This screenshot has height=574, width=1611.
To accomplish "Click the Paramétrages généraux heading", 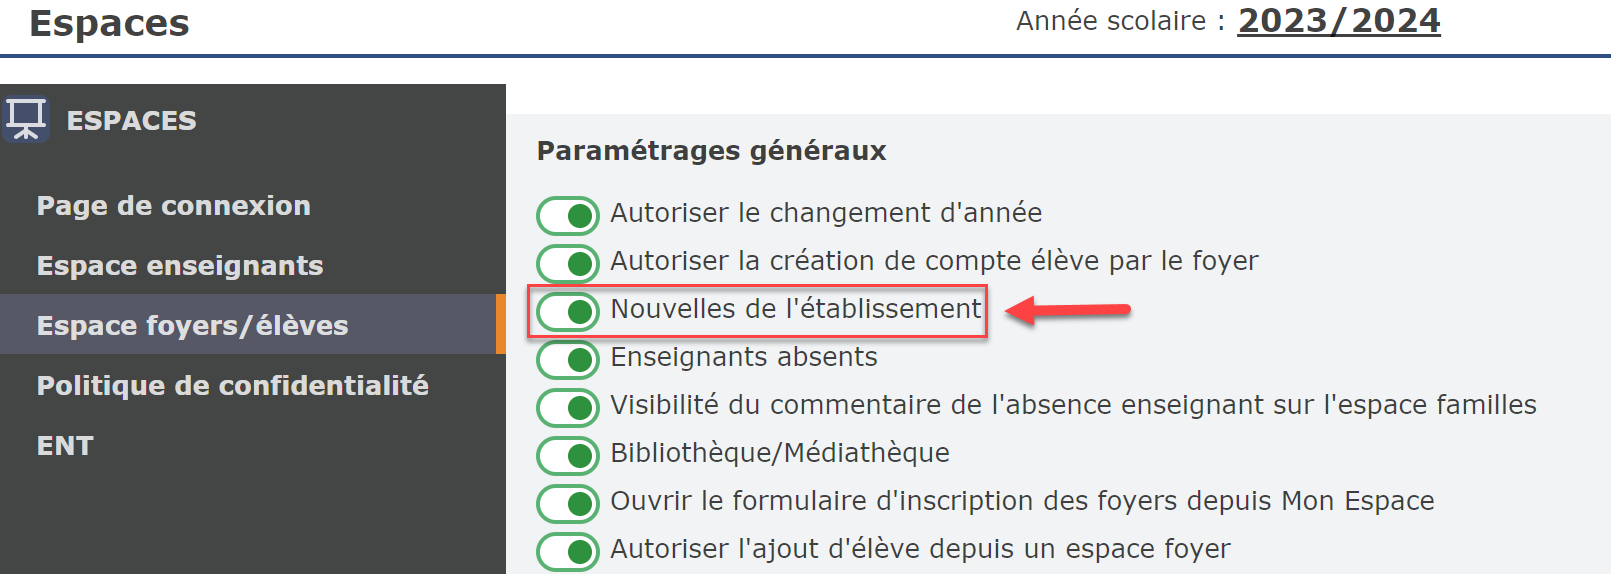I will click(711, 151).
